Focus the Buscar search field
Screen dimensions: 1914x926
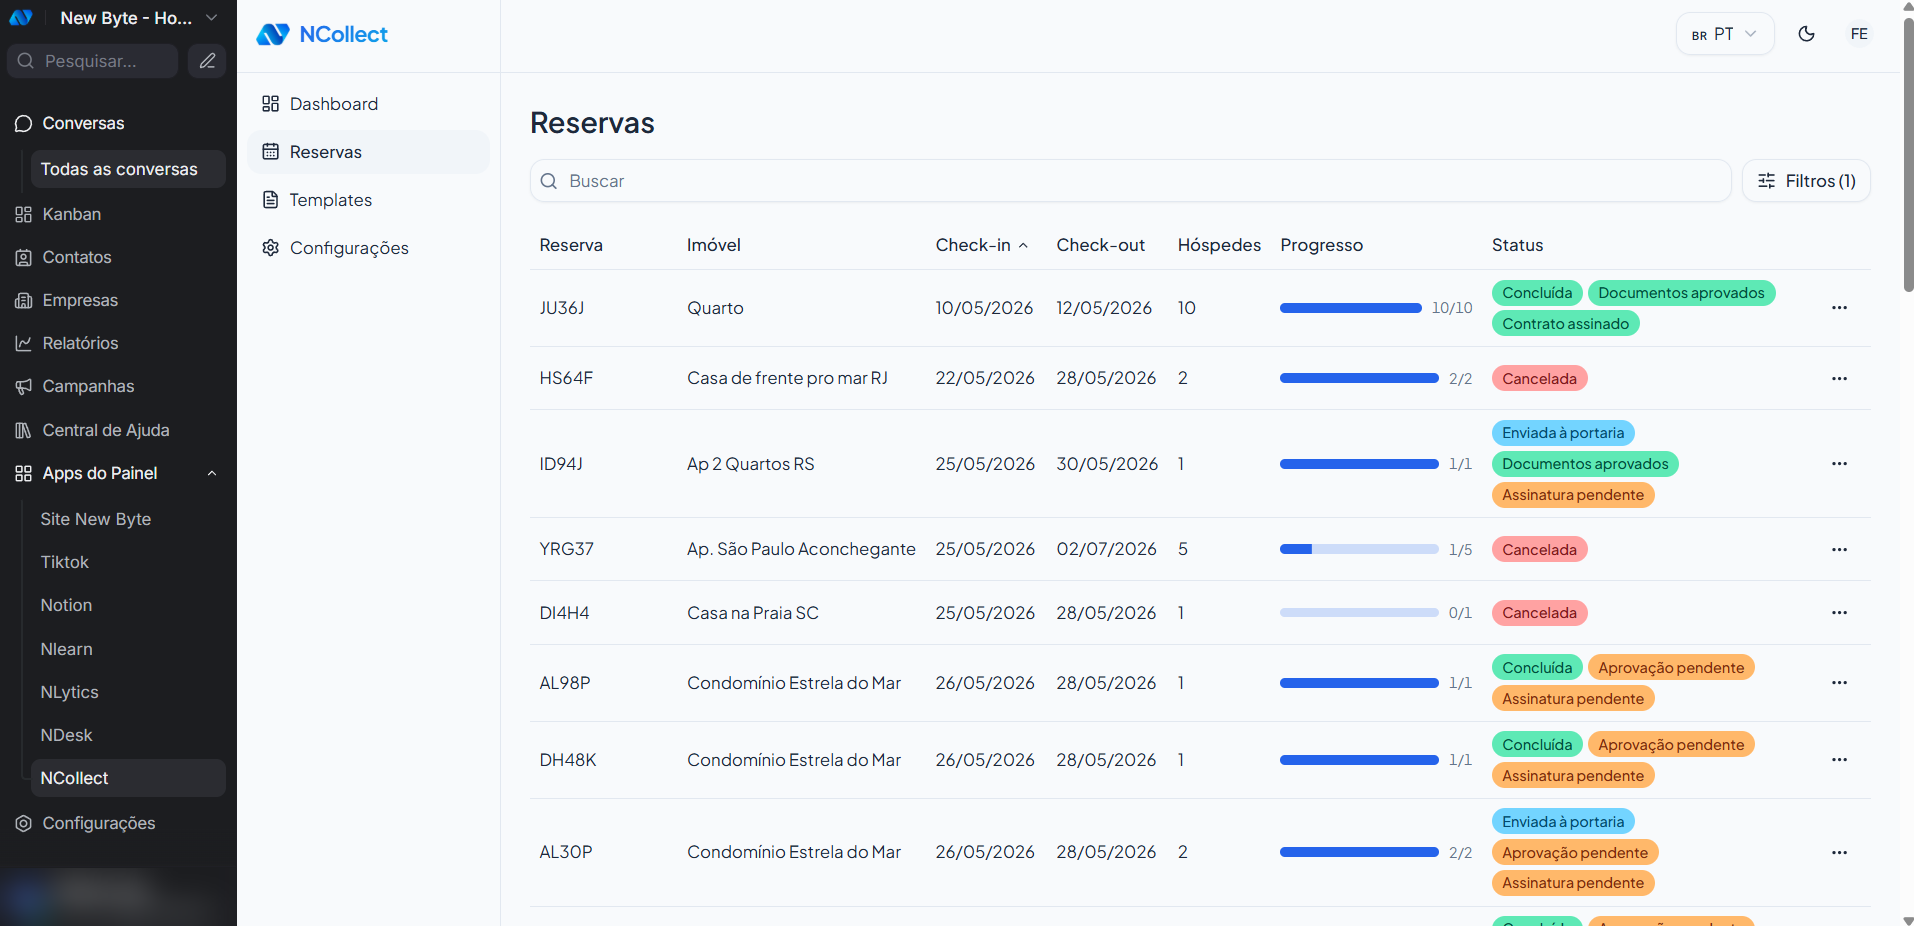(1130, 181)
